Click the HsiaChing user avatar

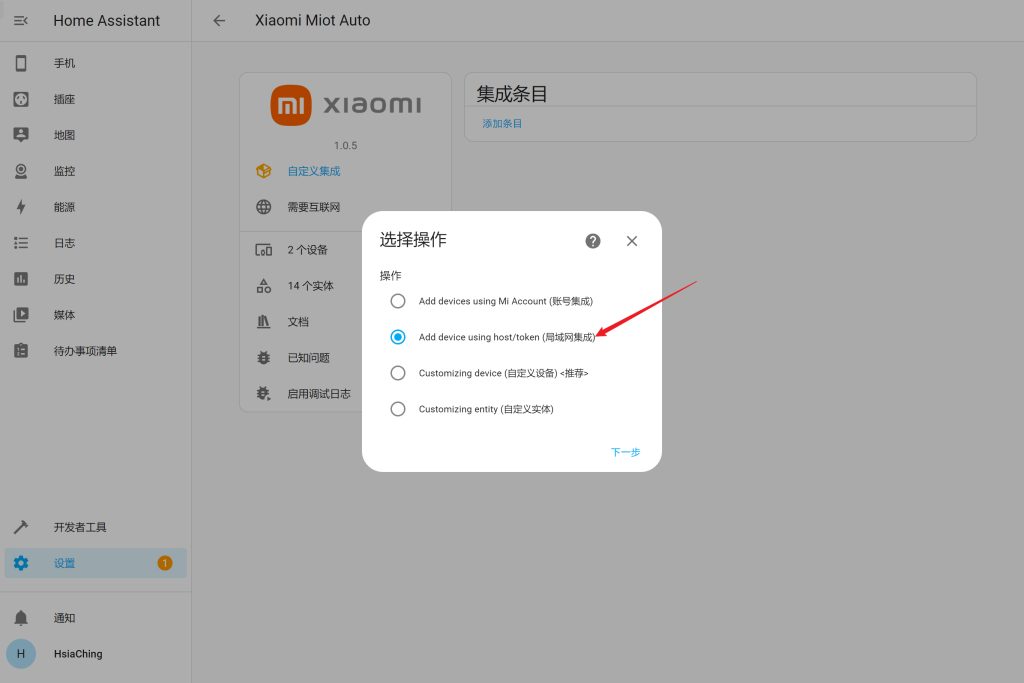tap(21, 654)
